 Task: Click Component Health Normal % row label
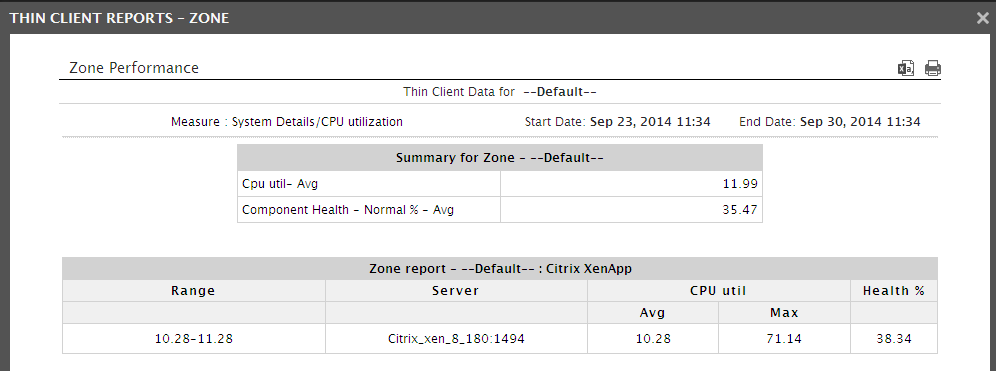tap(348, 210)
